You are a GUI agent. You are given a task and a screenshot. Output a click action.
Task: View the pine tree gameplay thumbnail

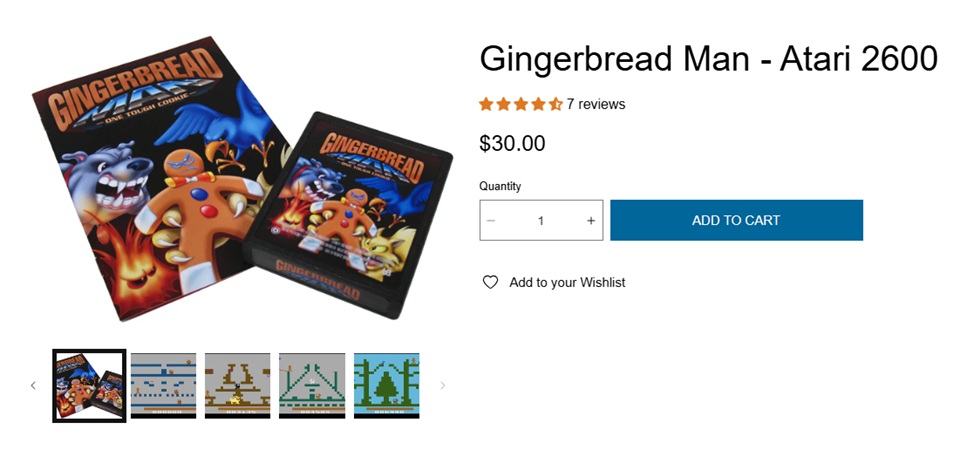(386, 385)
